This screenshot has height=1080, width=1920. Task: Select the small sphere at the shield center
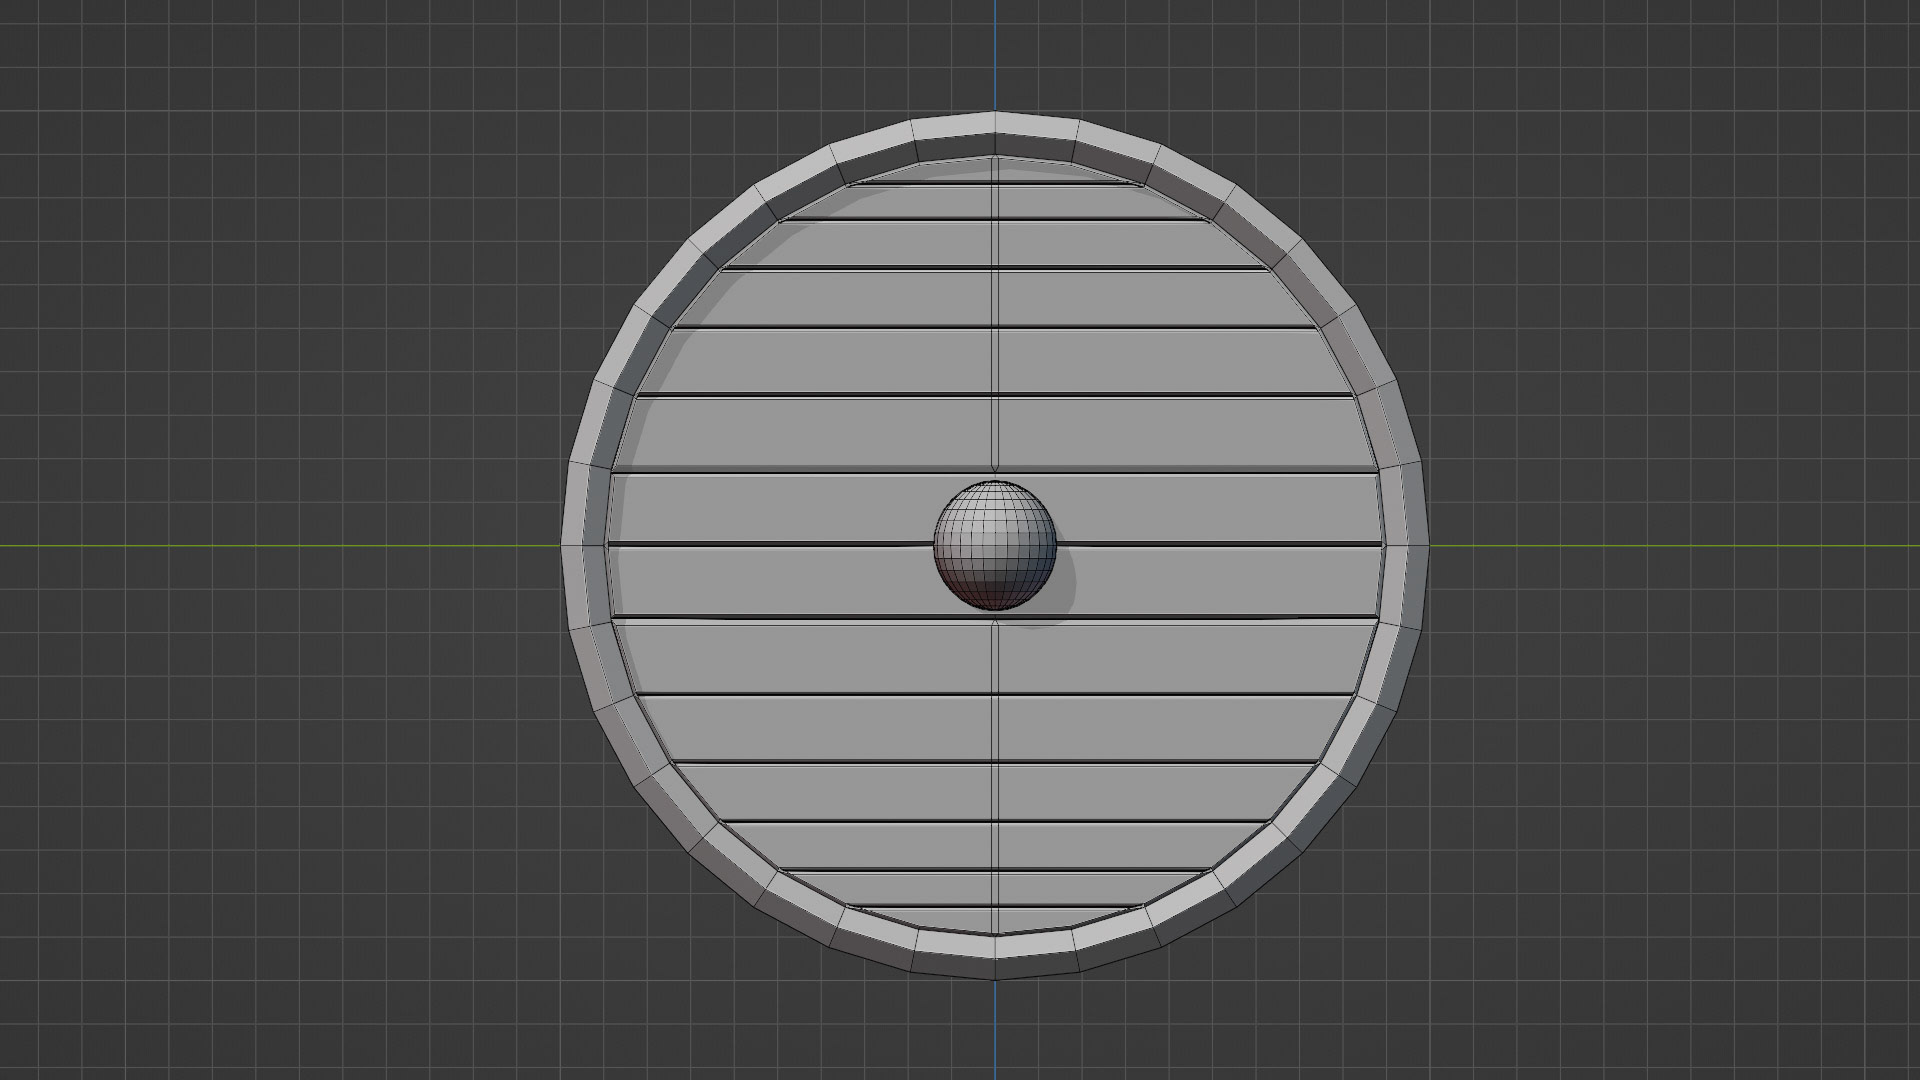point(994,545)
